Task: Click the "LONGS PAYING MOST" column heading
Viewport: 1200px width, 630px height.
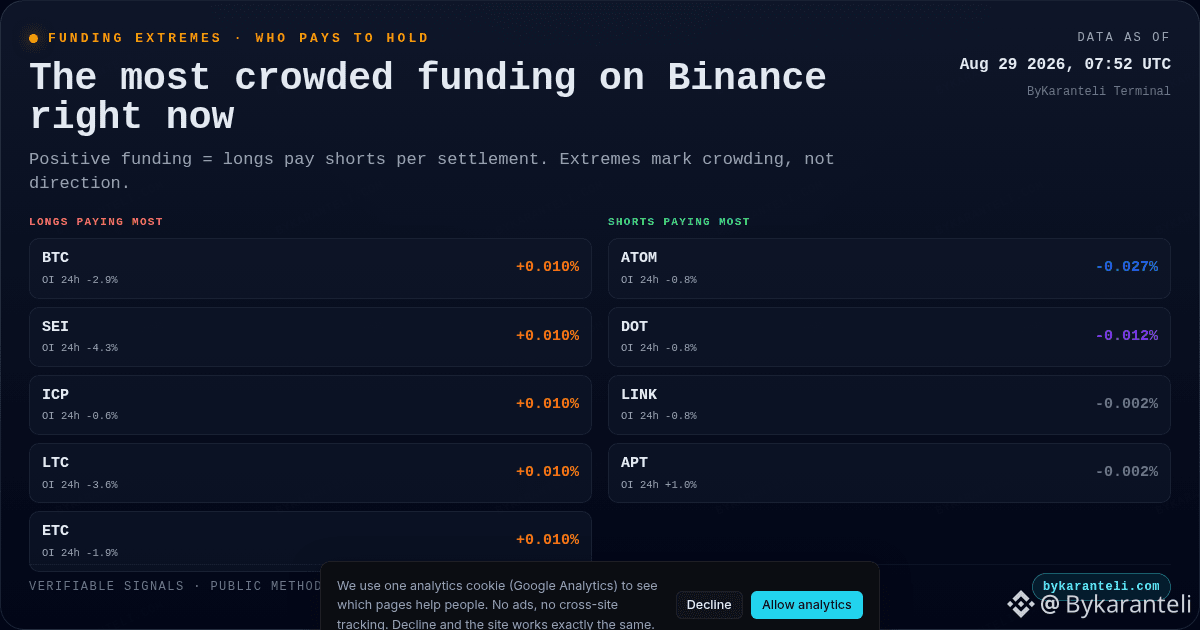Action: click(x=96, y=222)
